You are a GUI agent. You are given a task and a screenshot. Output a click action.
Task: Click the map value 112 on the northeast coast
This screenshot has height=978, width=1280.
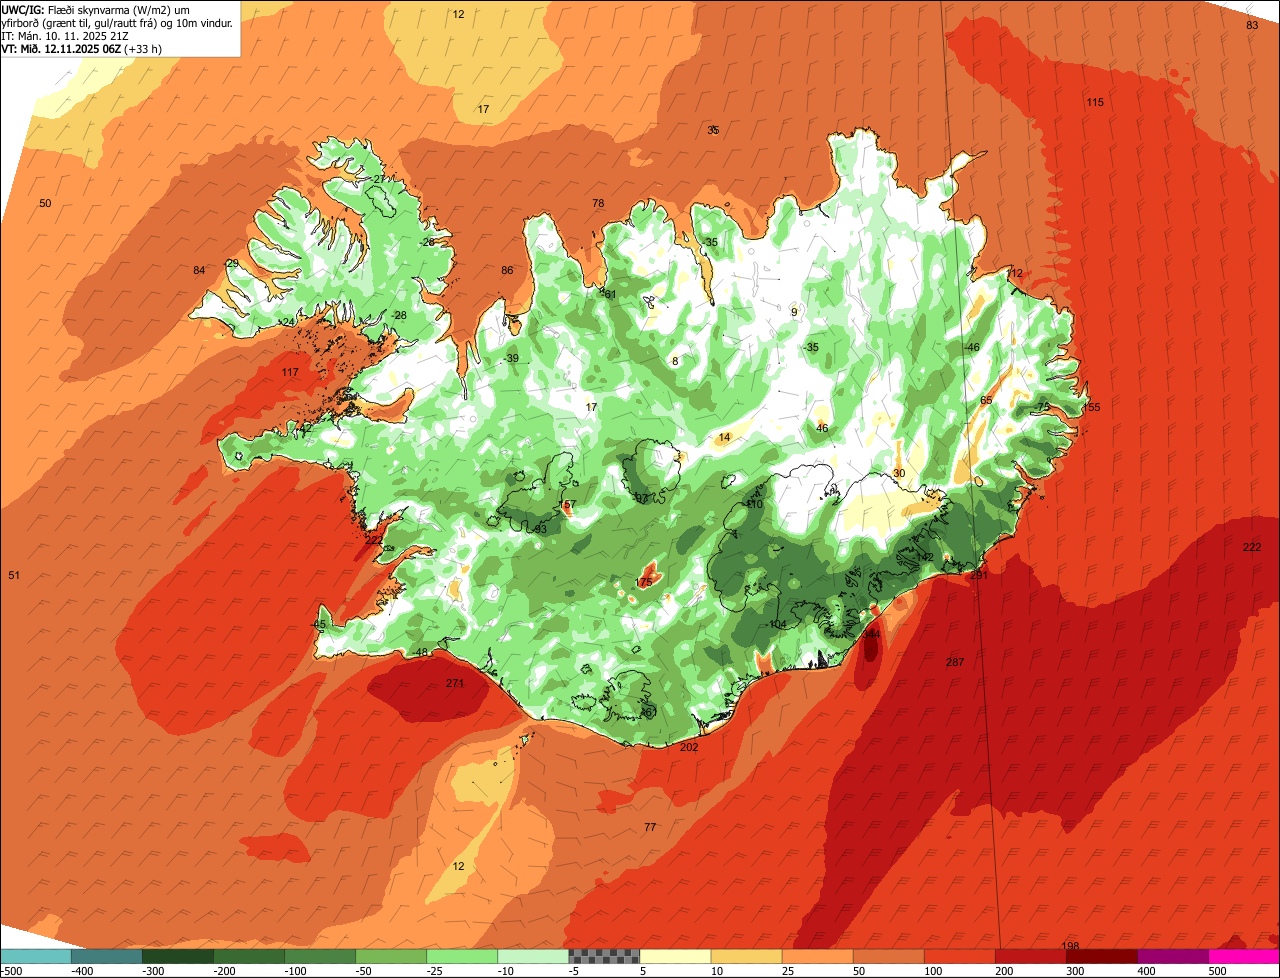[x=1015, y=273]
